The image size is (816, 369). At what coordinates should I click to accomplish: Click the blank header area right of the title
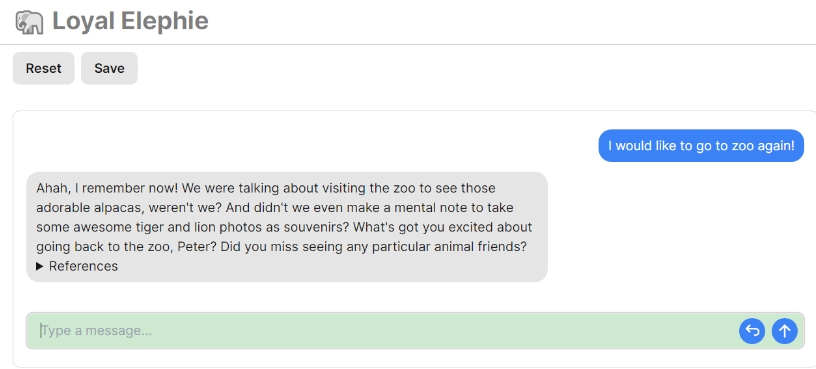[510, 22]
